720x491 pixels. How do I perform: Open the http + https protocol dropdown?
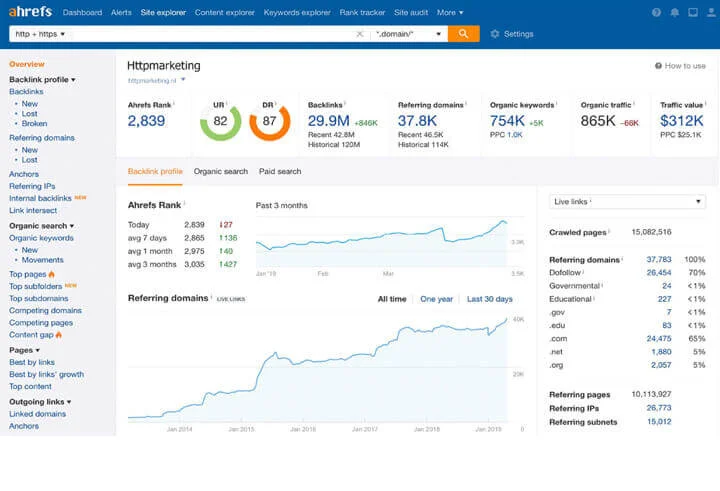pos(40,34)
